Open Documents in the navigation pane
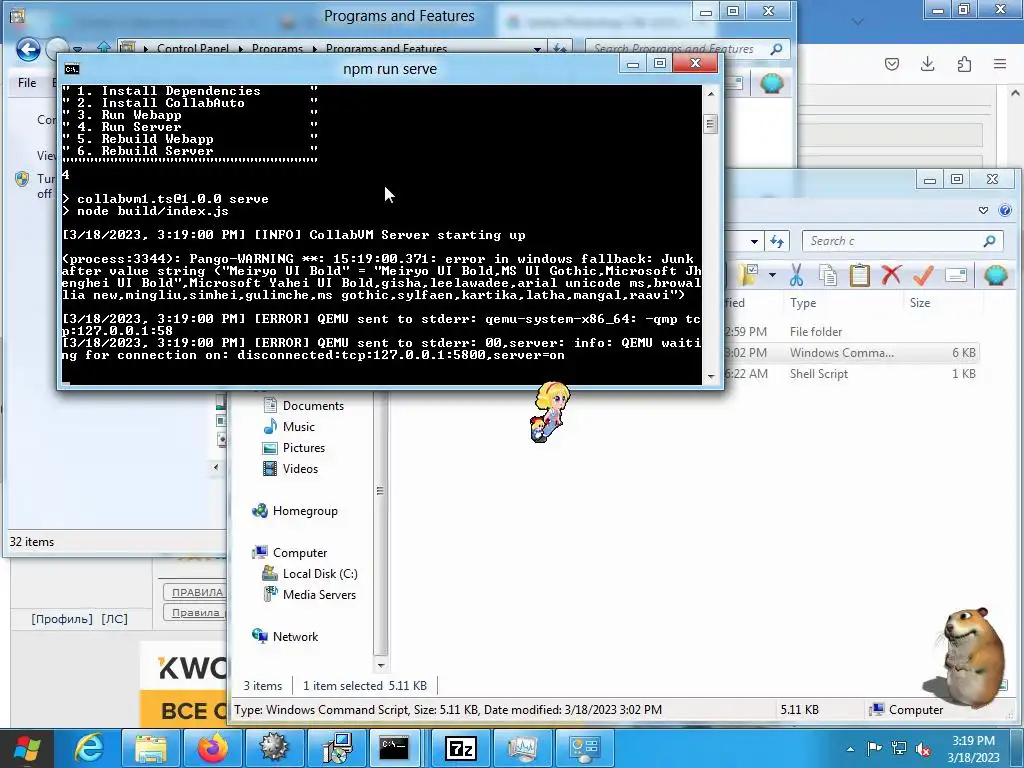Image resolution: width=1024 pixels, height=768 pixels. (303, 406)
